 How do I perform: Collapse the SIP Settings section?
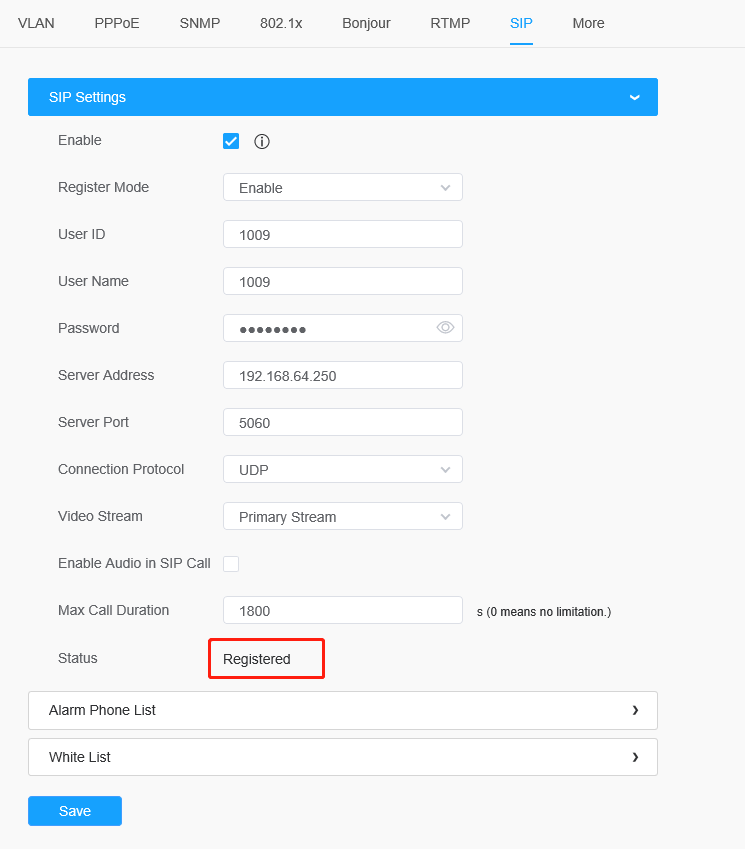(x=343, y=97)
